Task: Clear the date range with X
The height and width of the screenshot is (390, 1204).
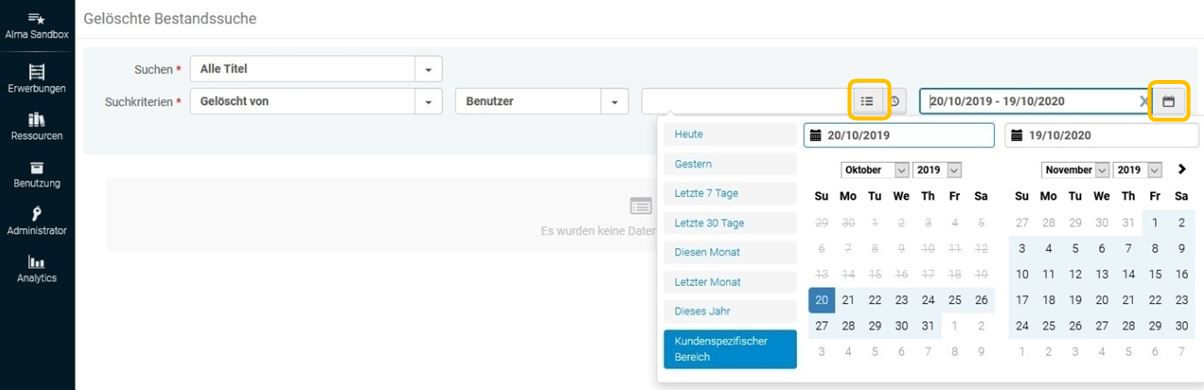Action: point(1144,101)
